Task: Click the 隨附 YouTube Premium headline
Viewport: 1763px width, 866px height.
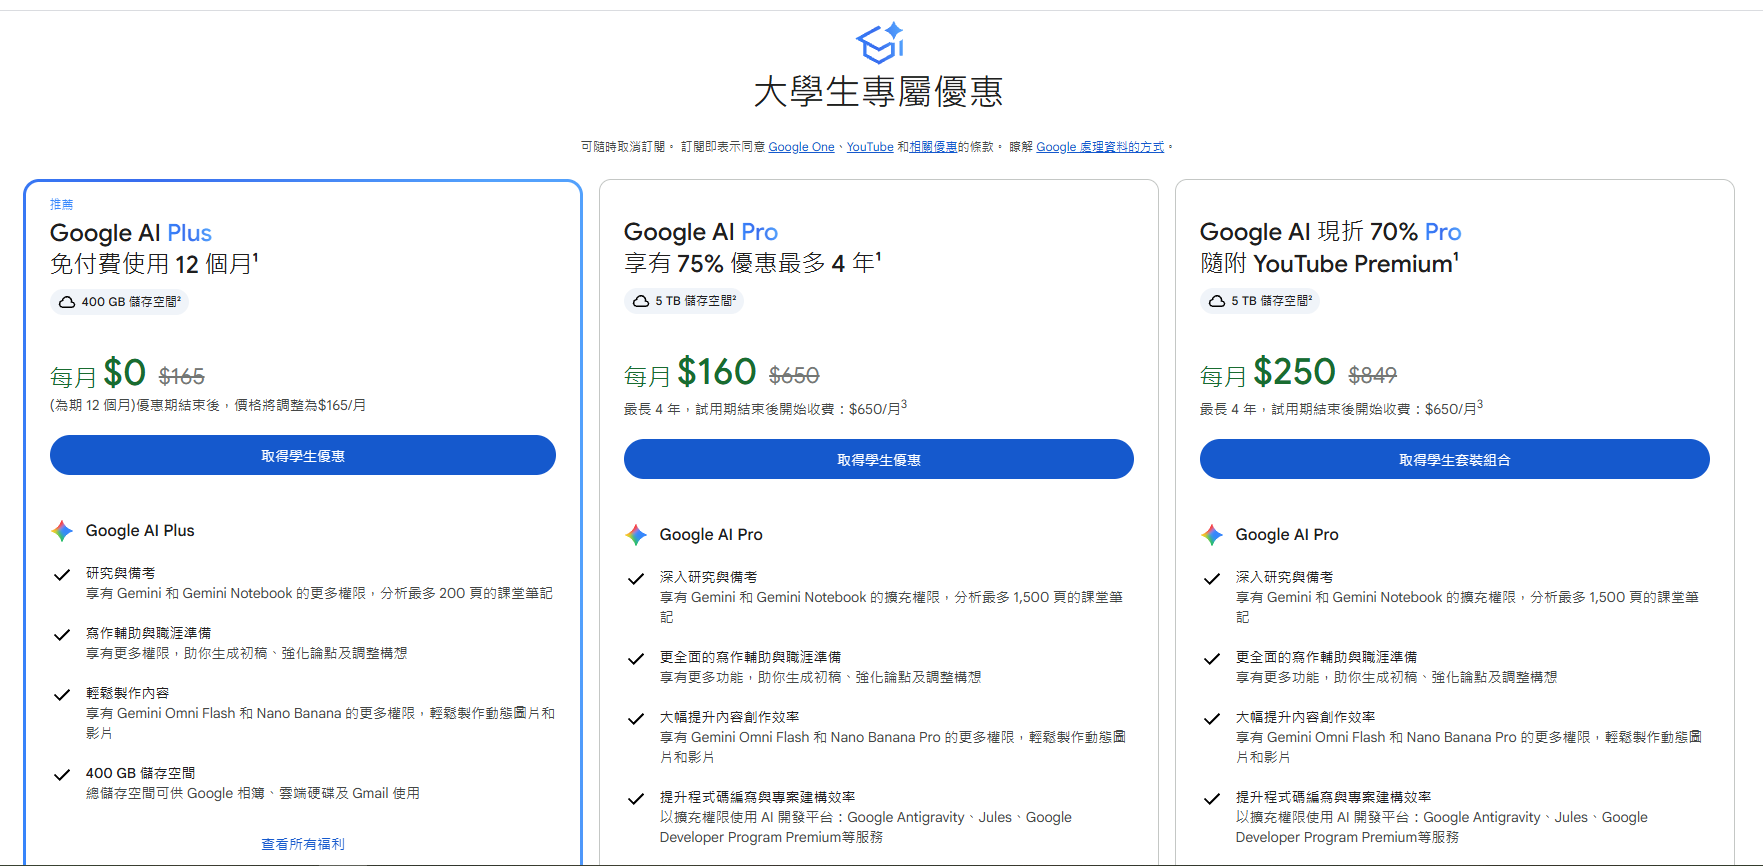Action: point(1329,263)
